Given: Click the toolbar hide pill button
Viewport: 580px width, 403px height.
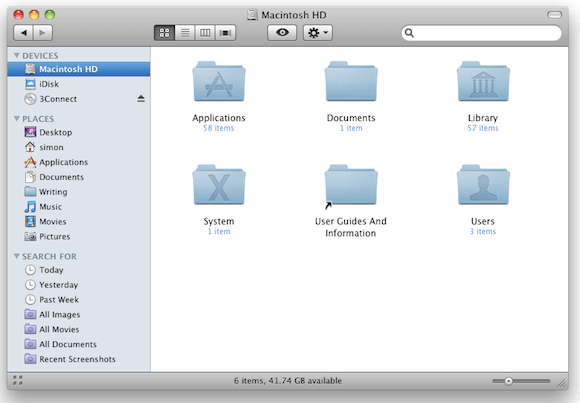Looking at the screenshot, I should [x=554, y=15].
